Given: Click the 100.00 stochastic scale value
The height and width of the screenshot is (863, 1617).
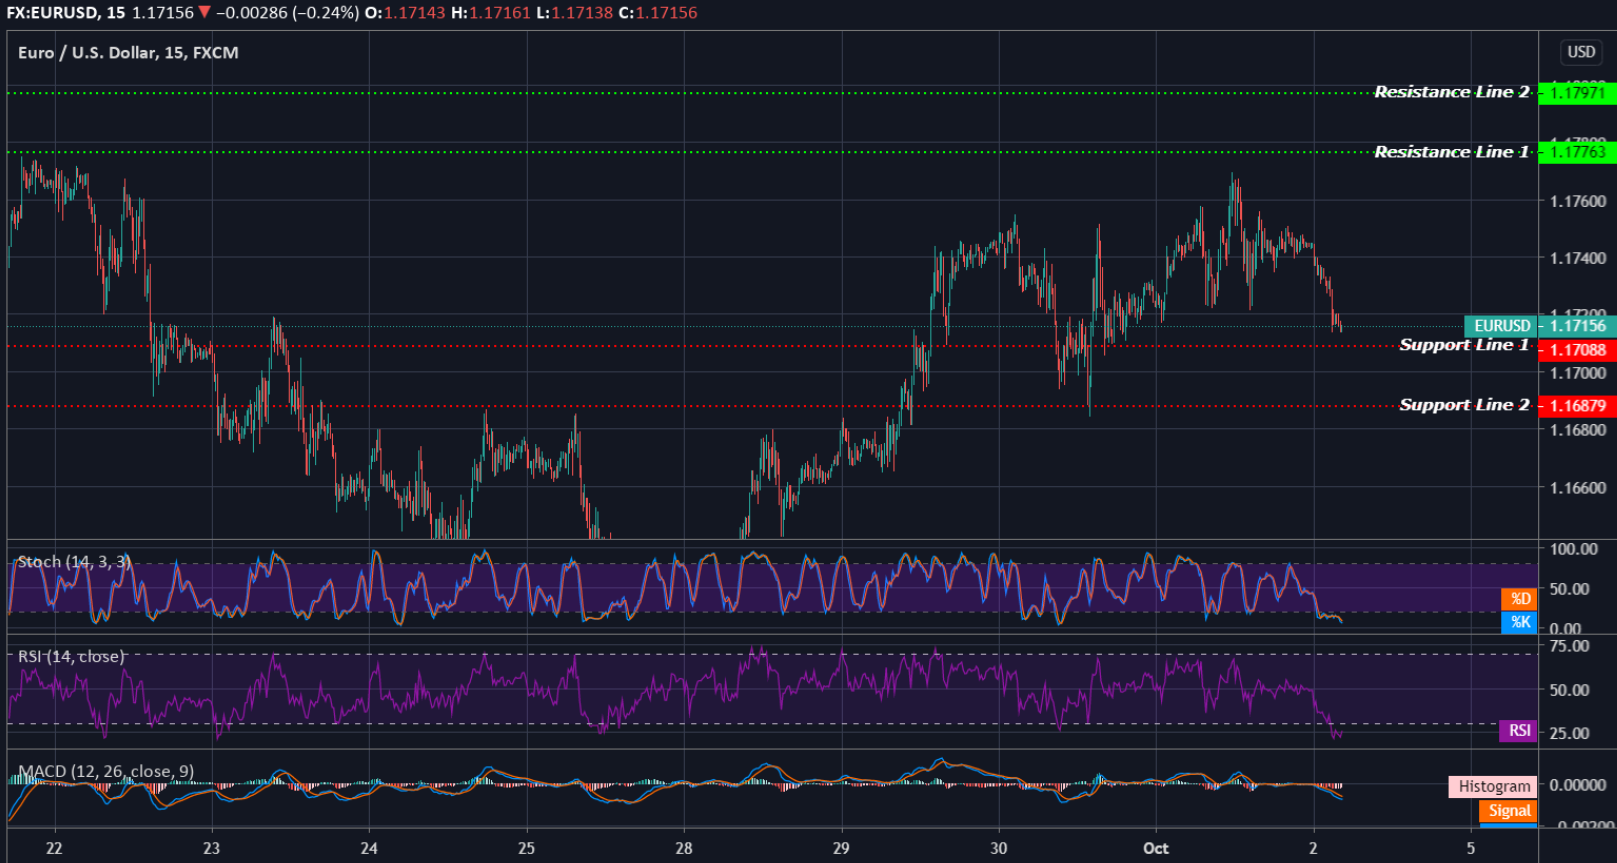Looking at the screenshot, I should pyautogui.click(x=1574, y=549).
